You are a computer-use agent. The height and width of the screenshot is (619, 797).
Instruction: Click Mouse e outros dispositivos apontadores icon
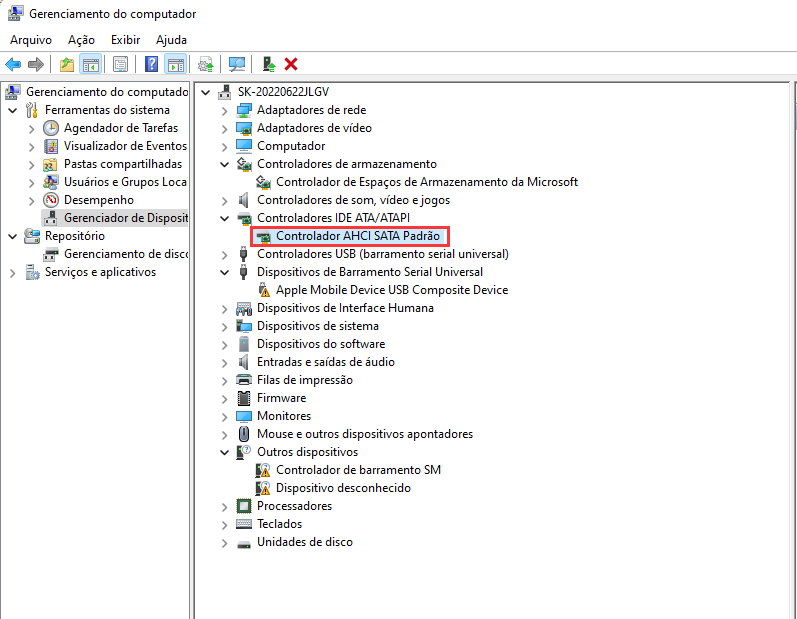244,434
